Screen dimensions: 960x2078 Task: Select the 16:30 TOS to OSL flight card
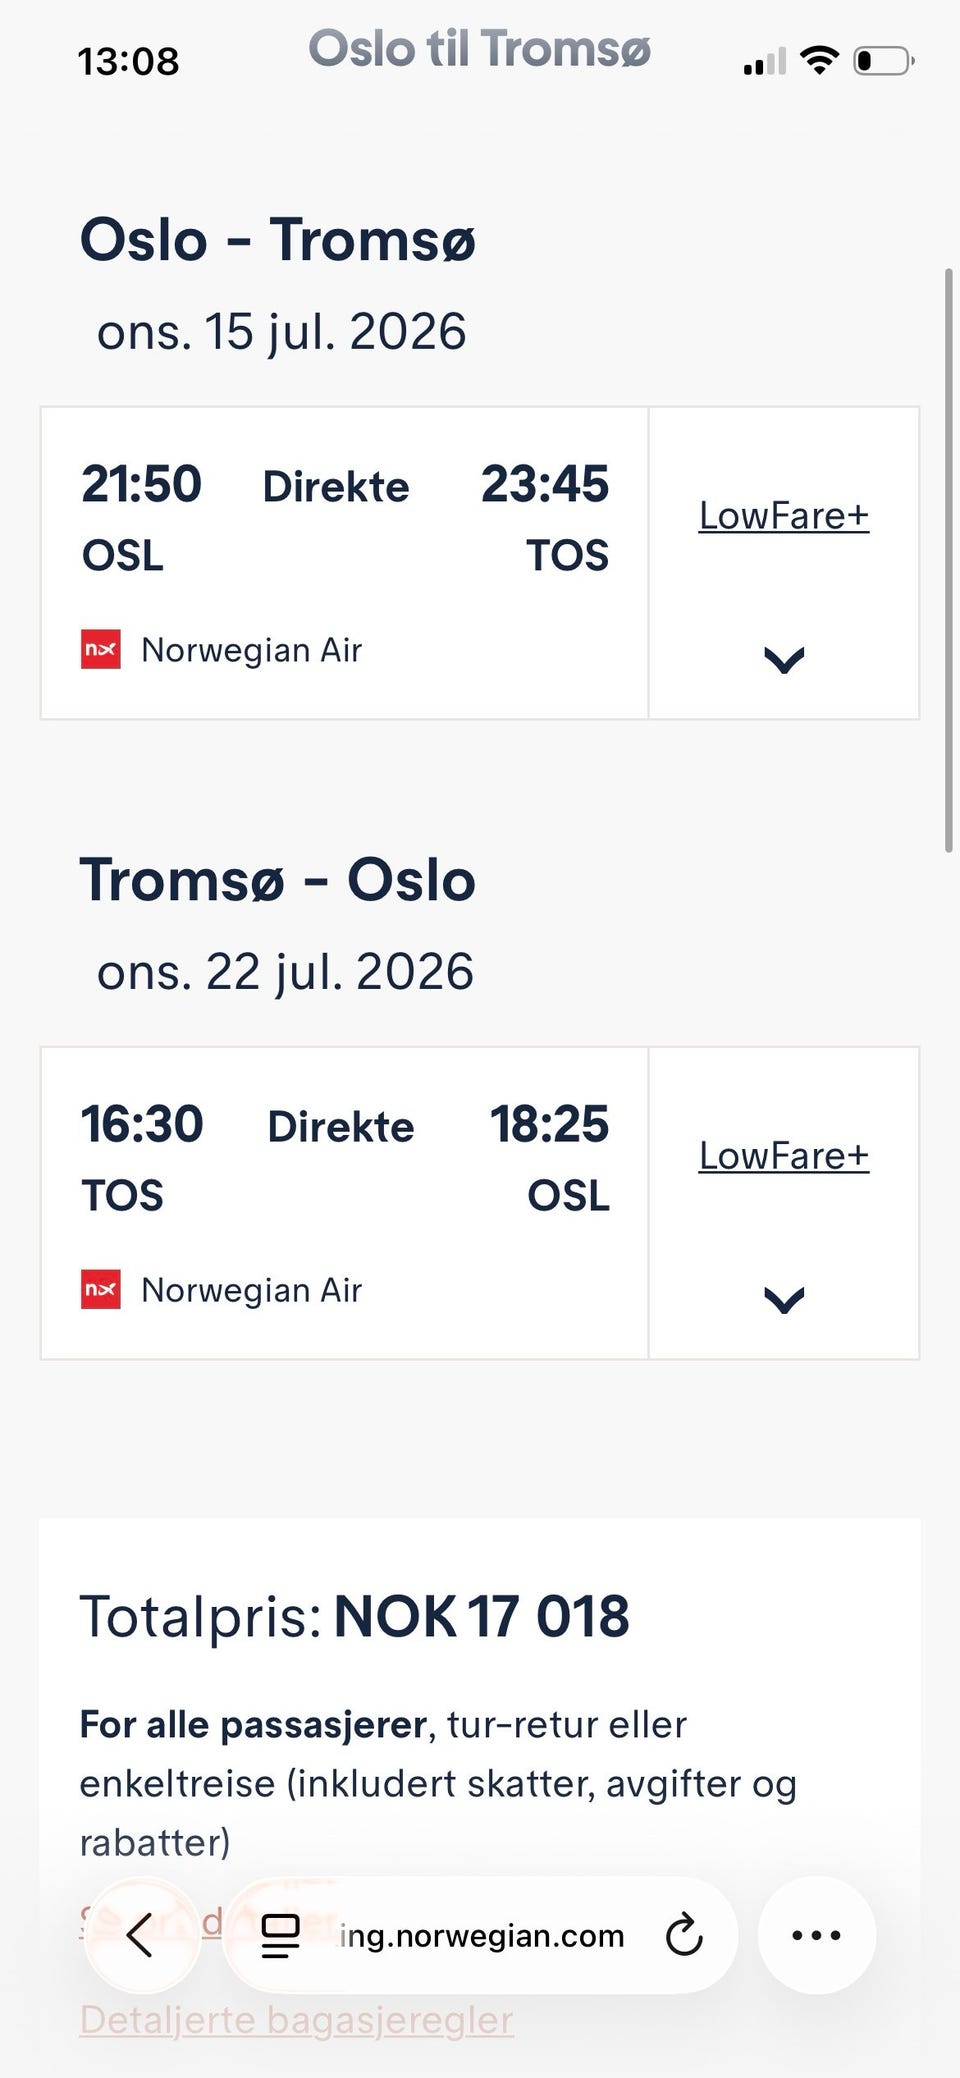pyautogui.click(x=344, y=1203)
